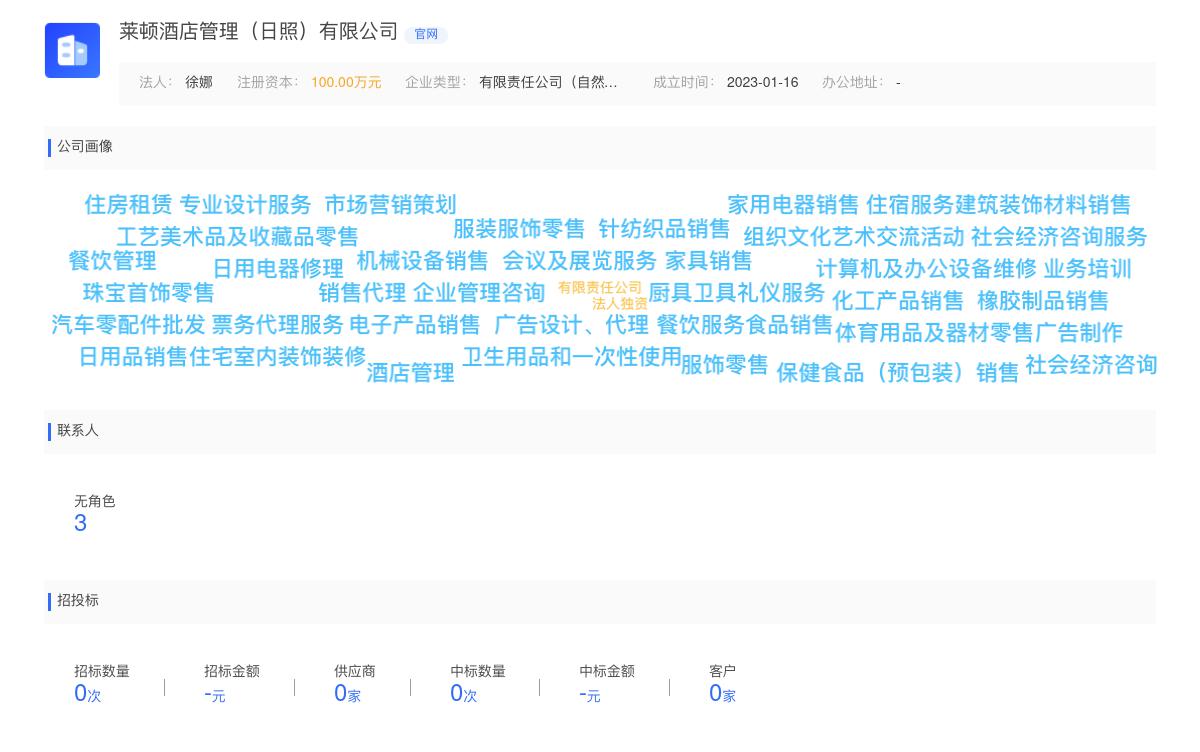Open the 供应商 count 0家
The width and height of the screenshot is (1200, 752).
point(347,694)
